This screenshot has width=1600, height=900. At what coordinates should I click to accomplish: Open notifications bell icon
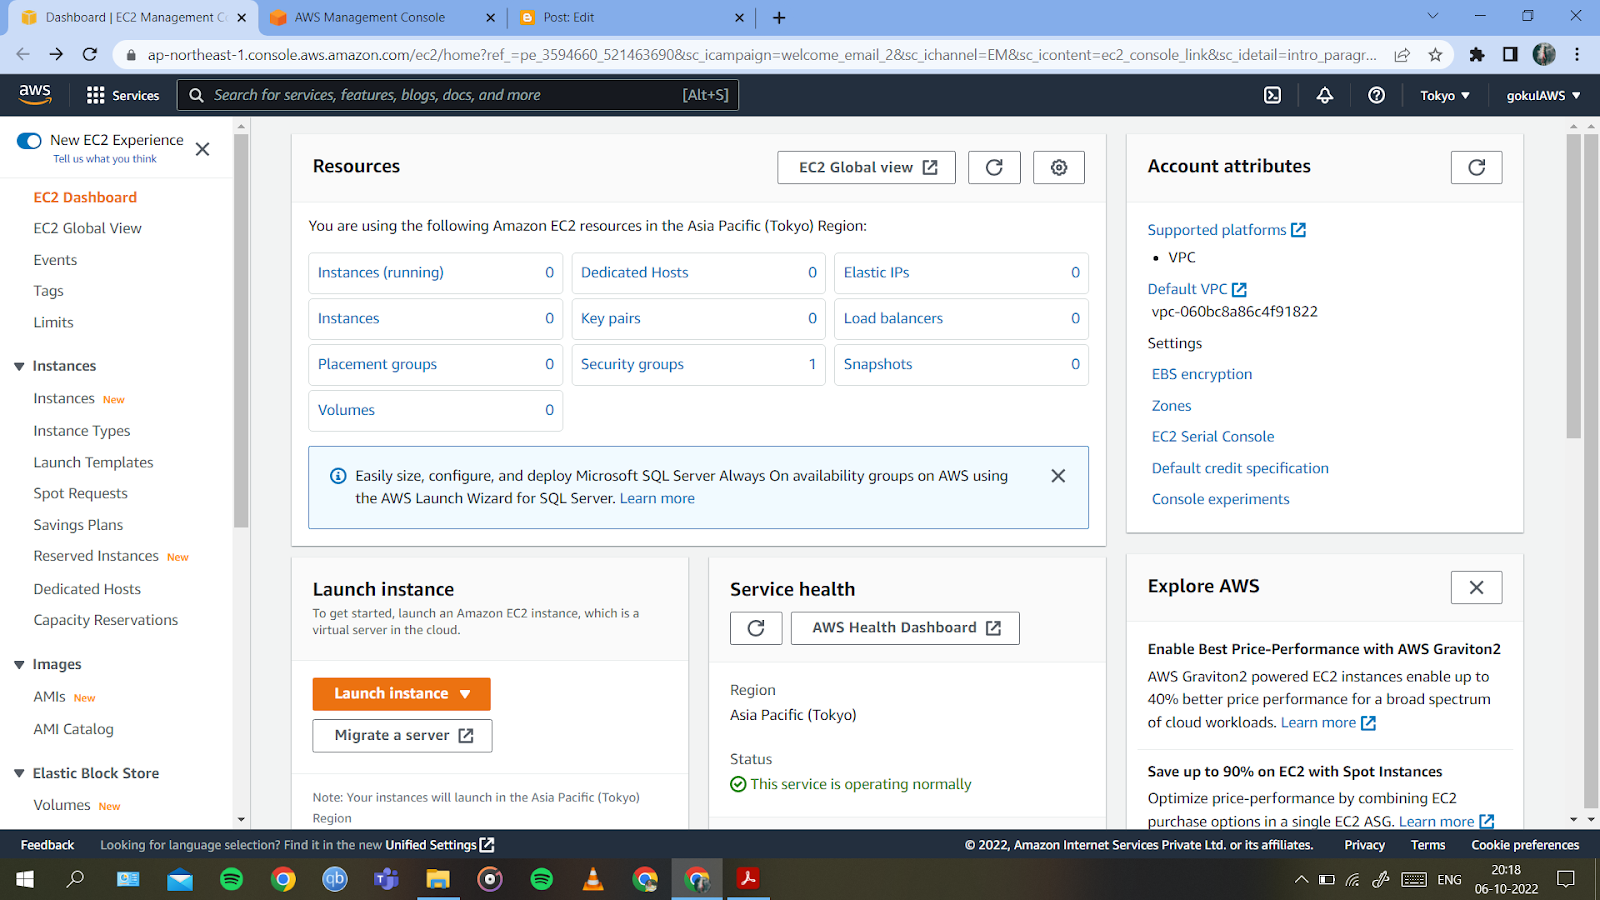(x=1325, y=95)
